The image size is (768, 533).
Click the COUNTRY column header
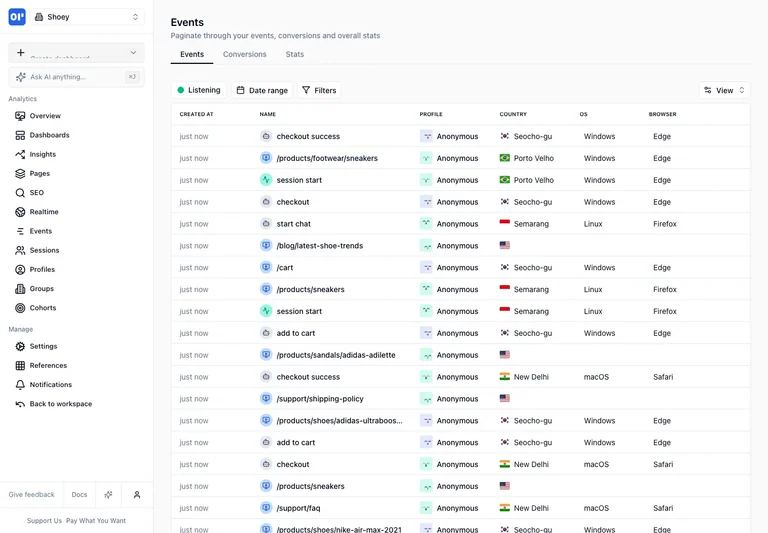coord(513,114)
